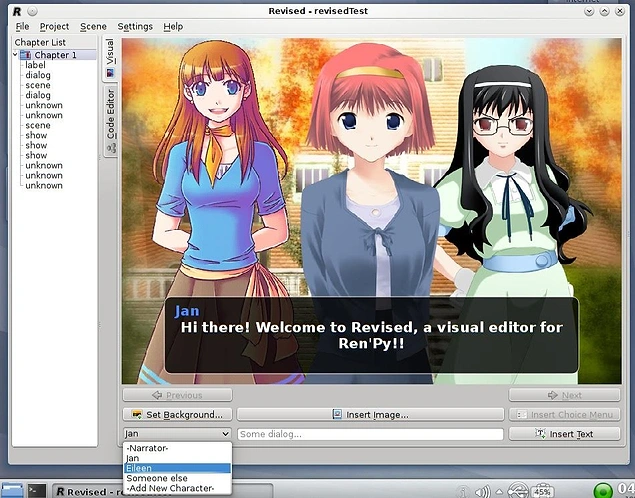The image size is (635, 498).
Task: Click the Code Editor tab icon
Action: click(x=111, y=149)
